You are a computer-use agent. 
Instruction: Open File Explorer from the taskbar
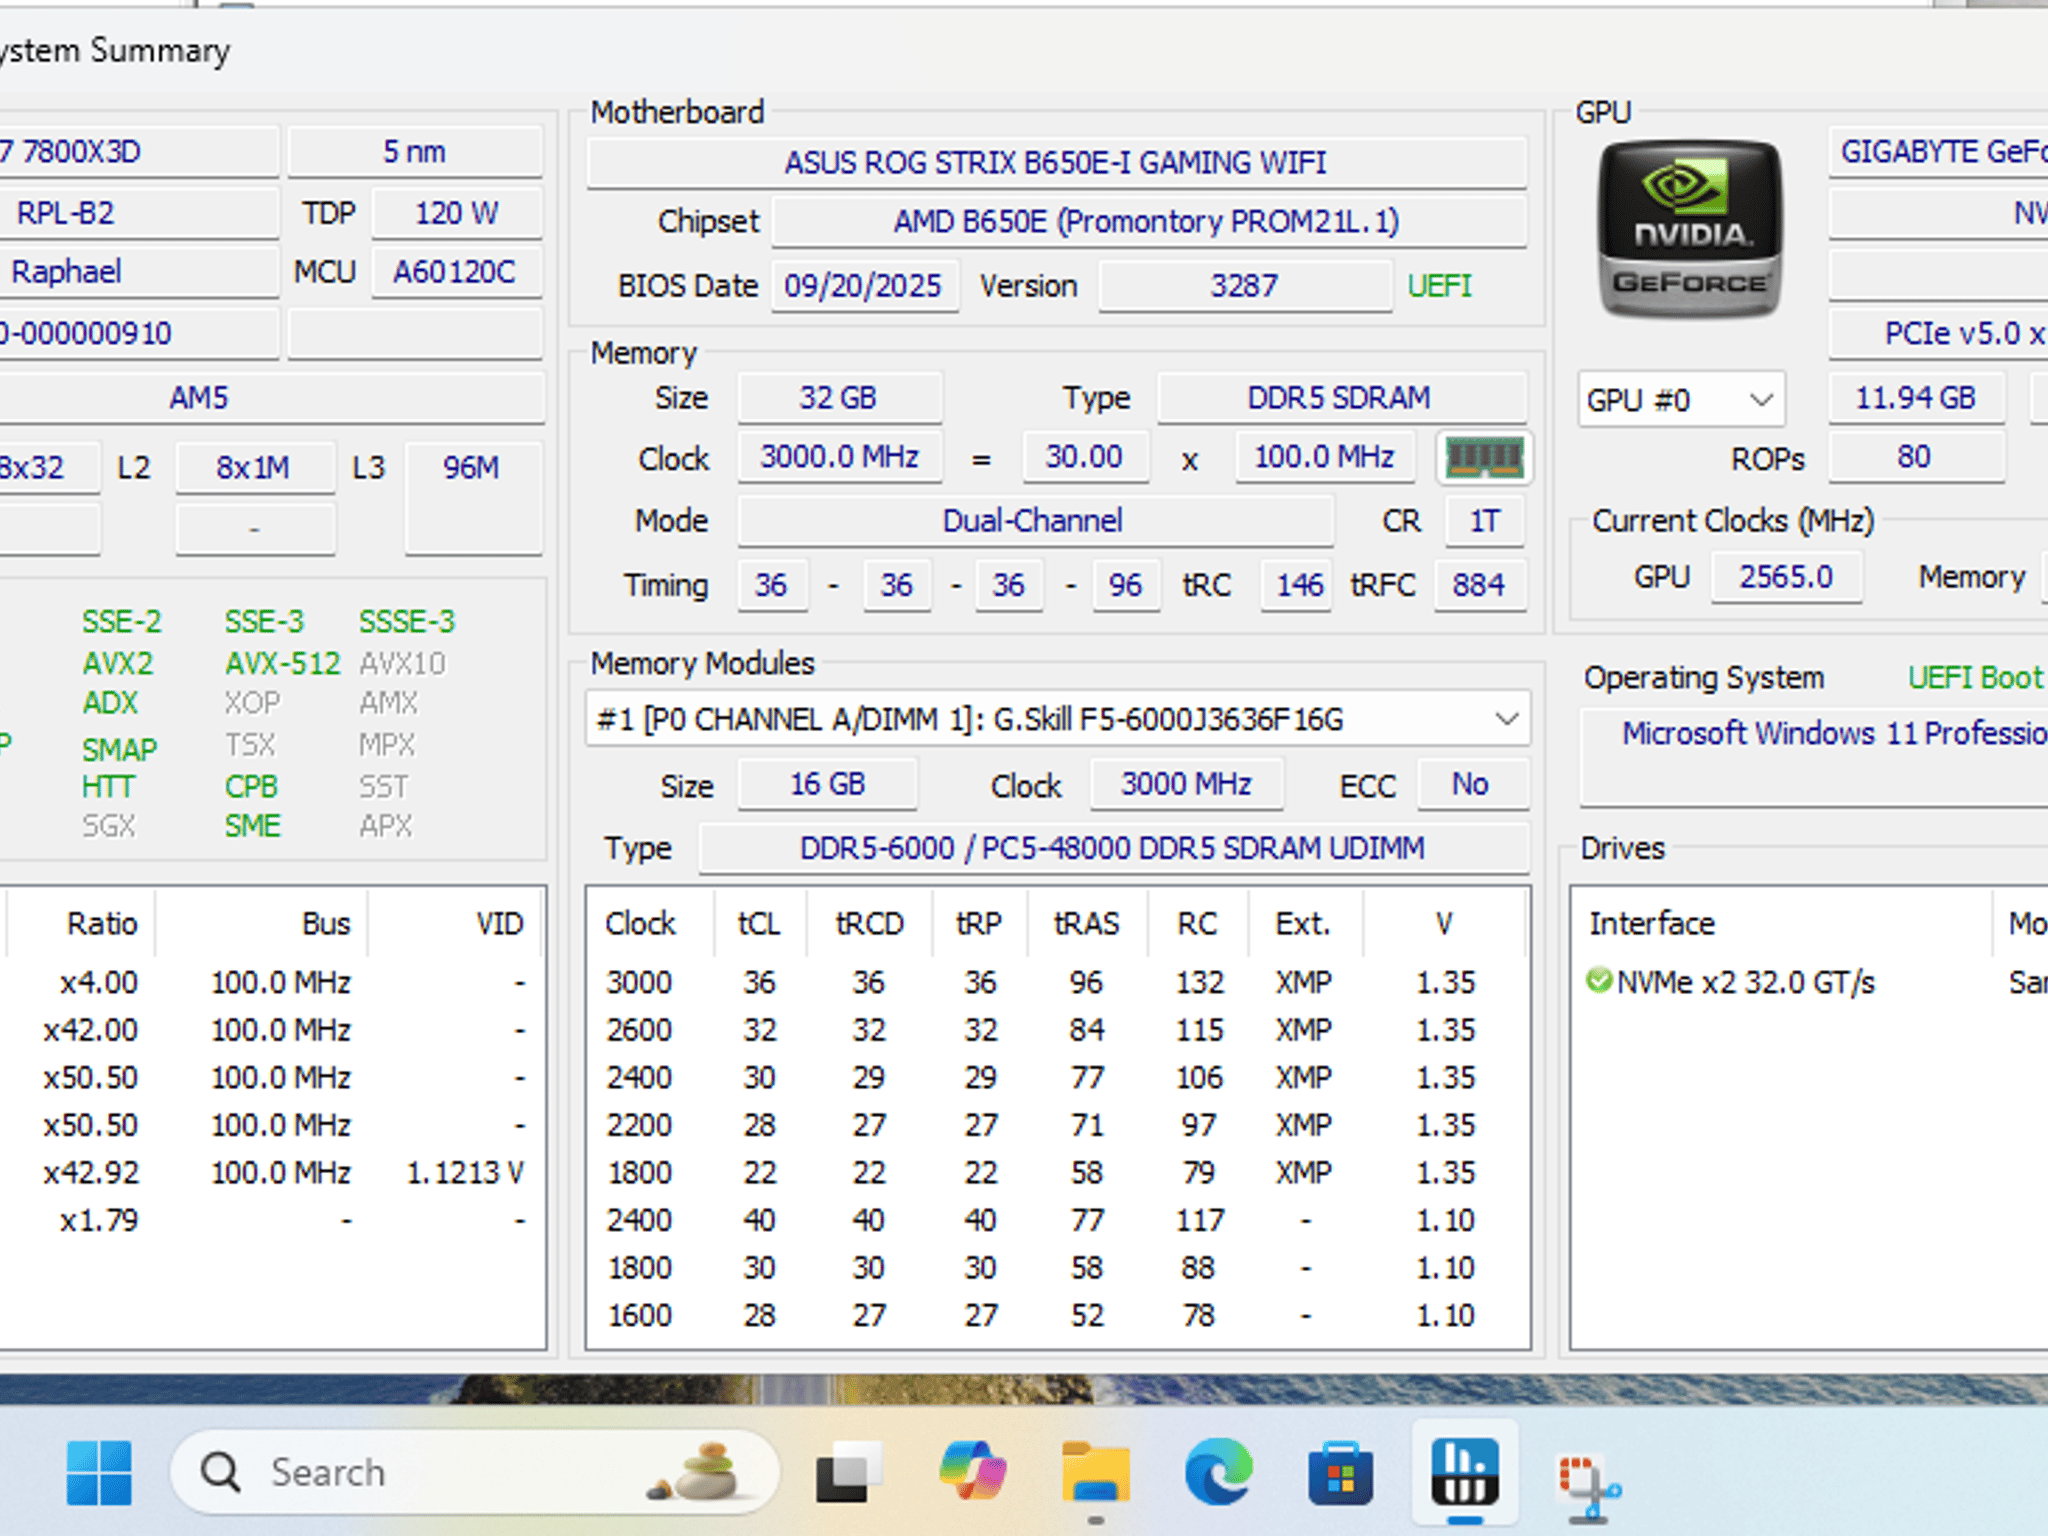[1096, 1472]
